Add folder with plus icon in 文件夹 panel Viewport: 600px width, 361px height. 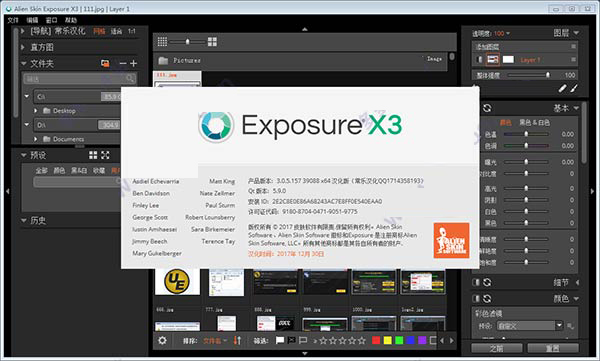[x=134, y=63]
